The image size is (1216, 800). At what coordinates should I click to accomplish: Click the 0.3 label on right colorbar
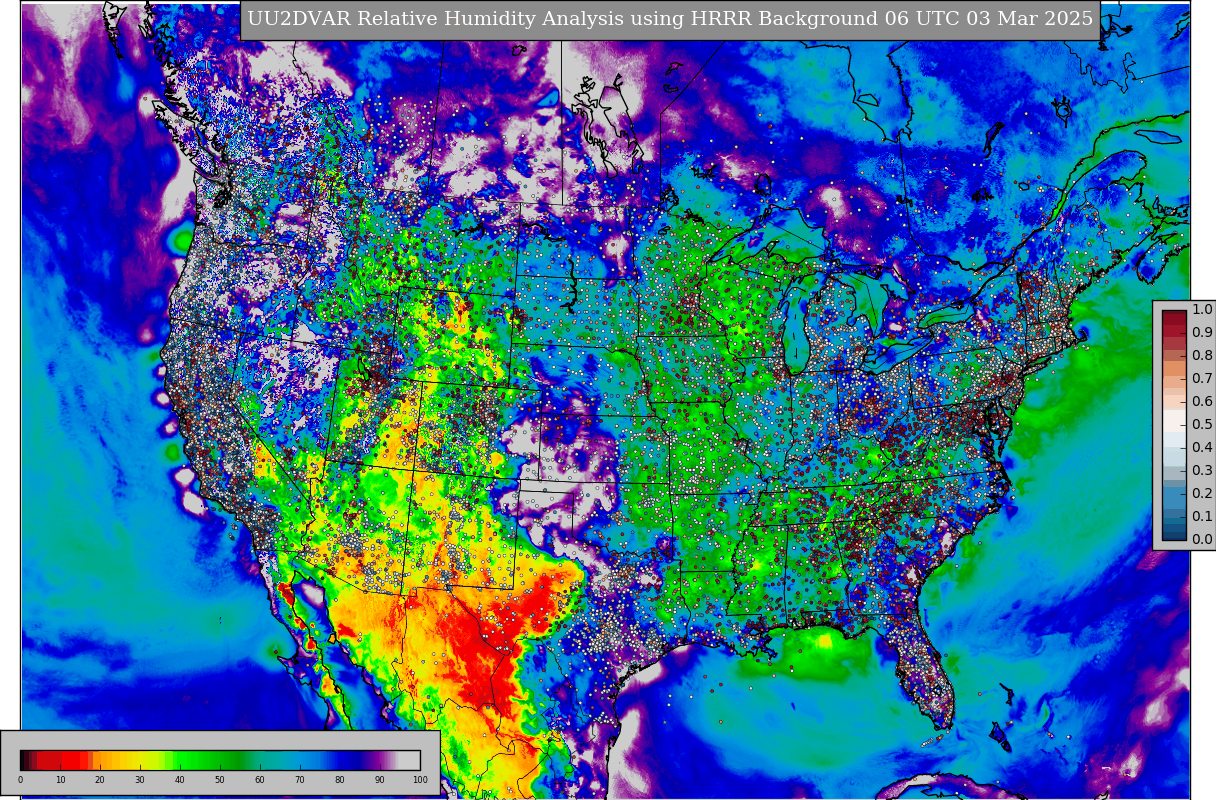coord(1202,470)
